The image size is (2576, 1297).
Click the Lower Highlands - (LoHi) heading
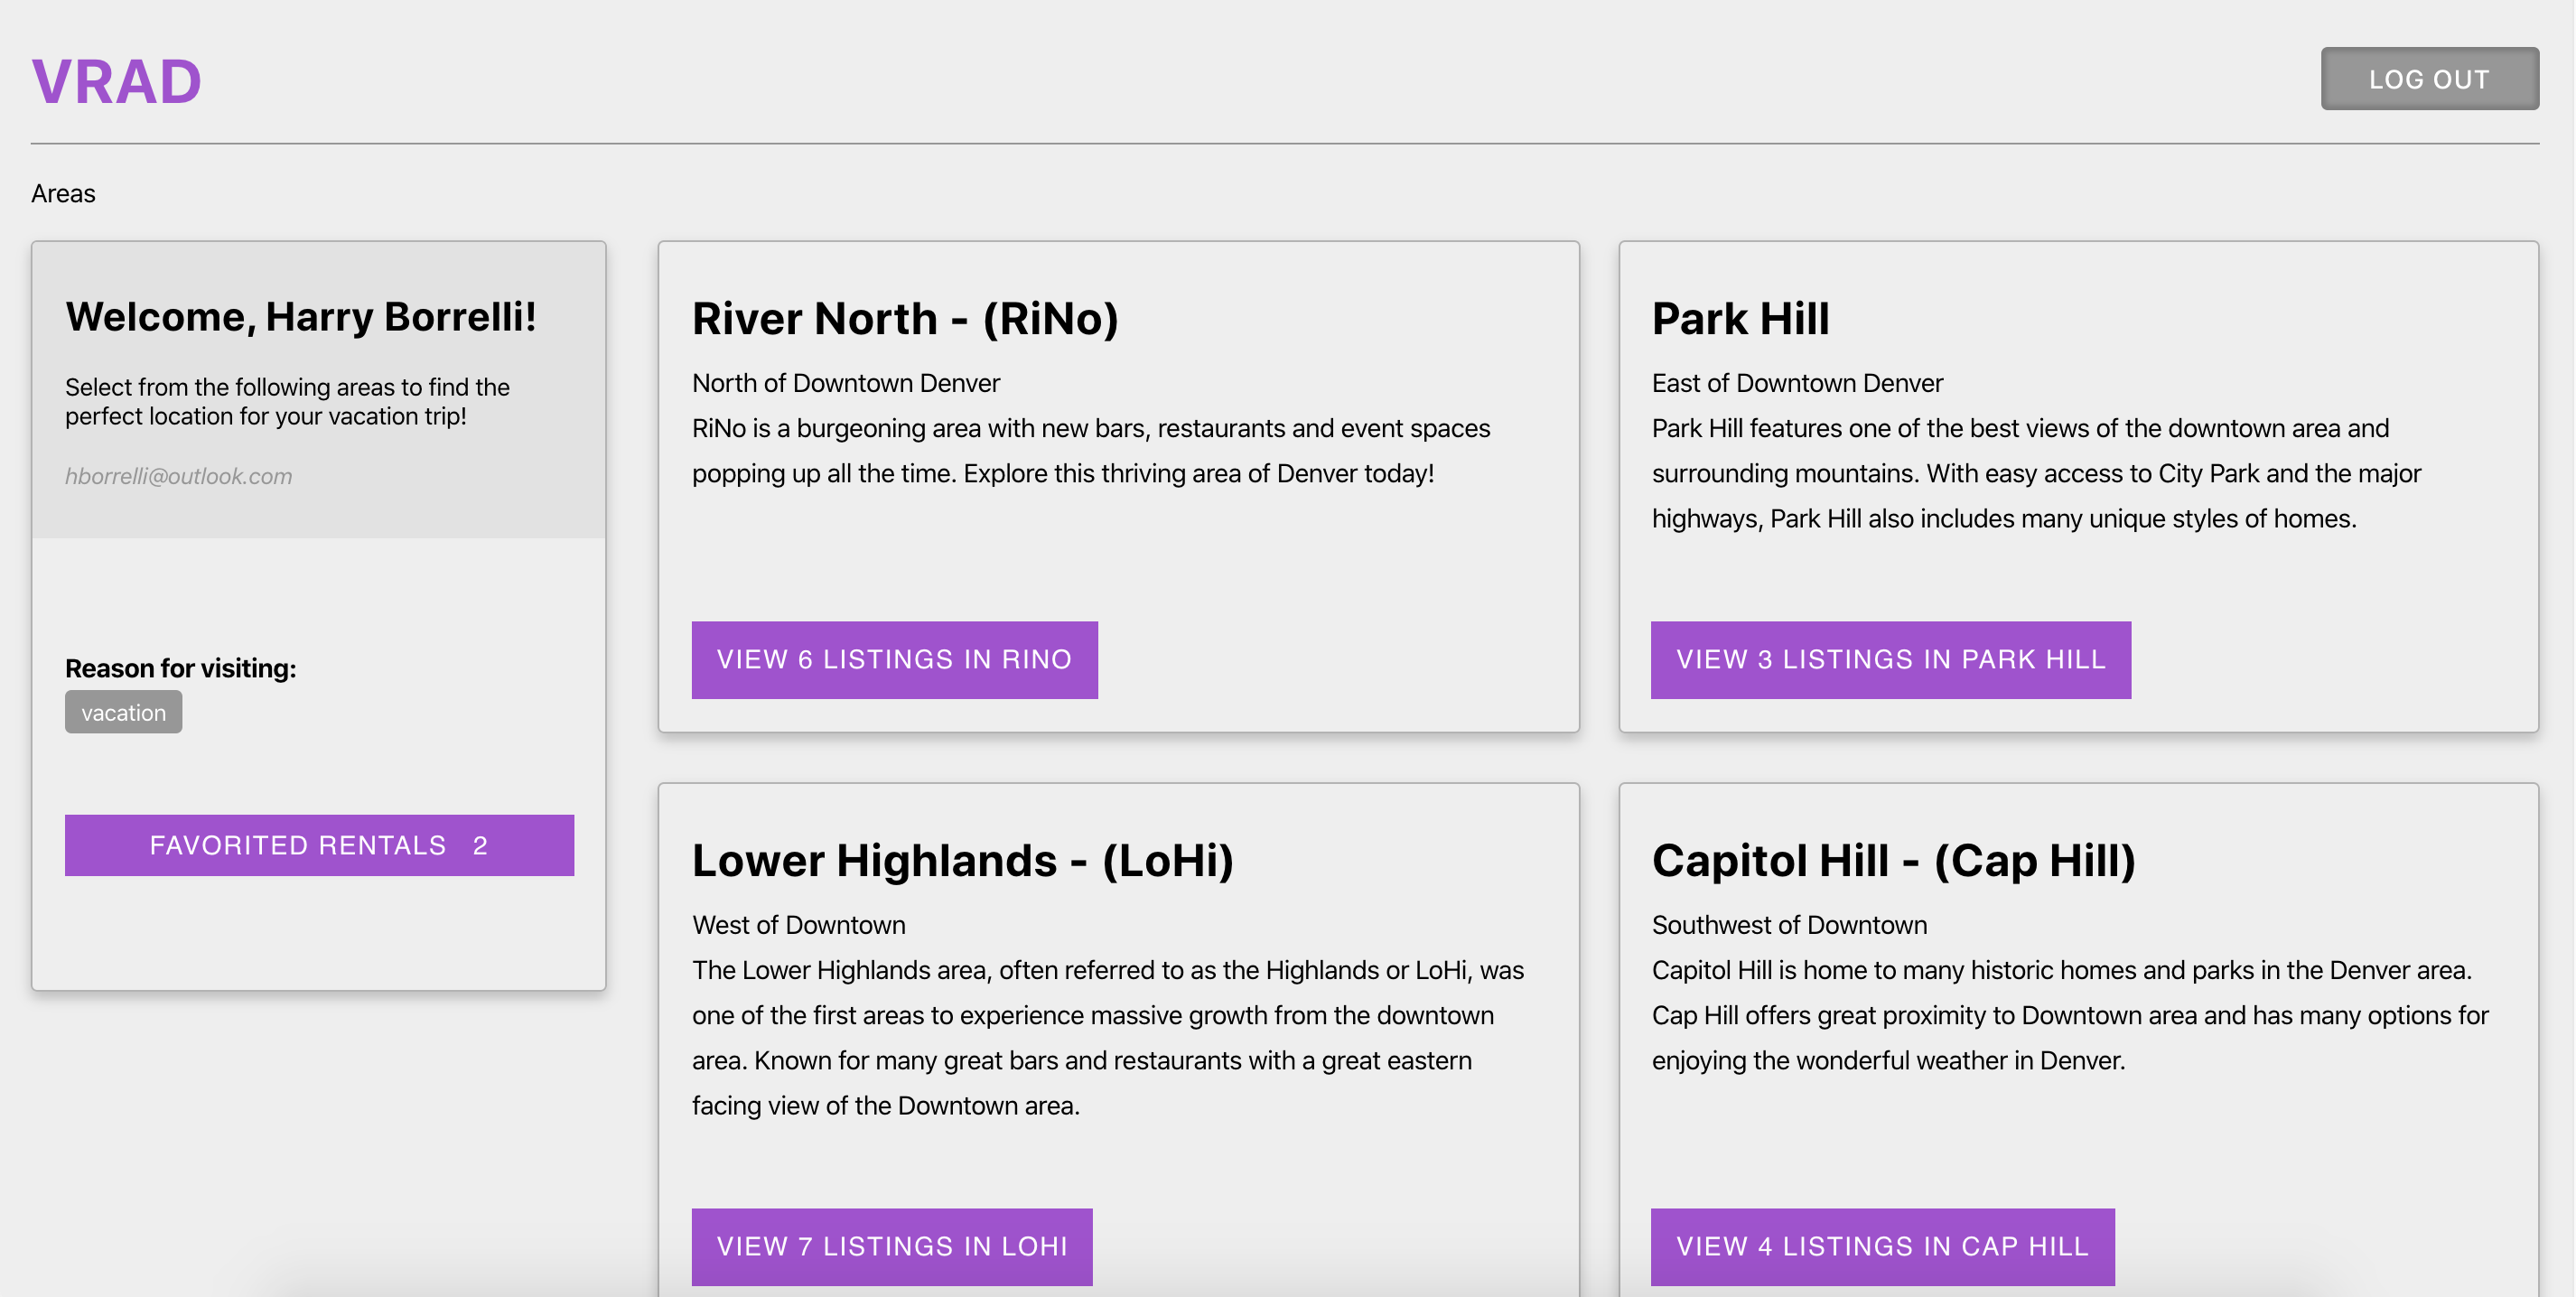962,860
